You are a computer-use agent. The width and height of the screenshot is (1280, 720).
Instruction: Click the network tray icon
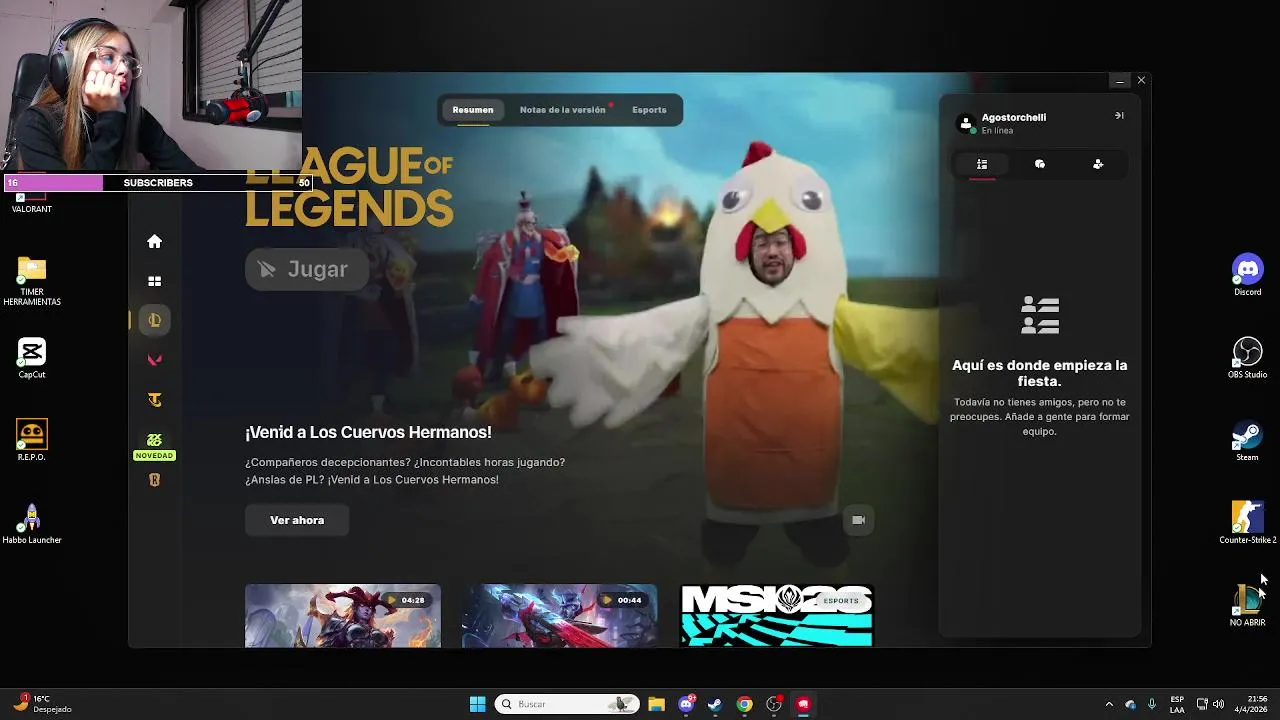point(1202,704)
